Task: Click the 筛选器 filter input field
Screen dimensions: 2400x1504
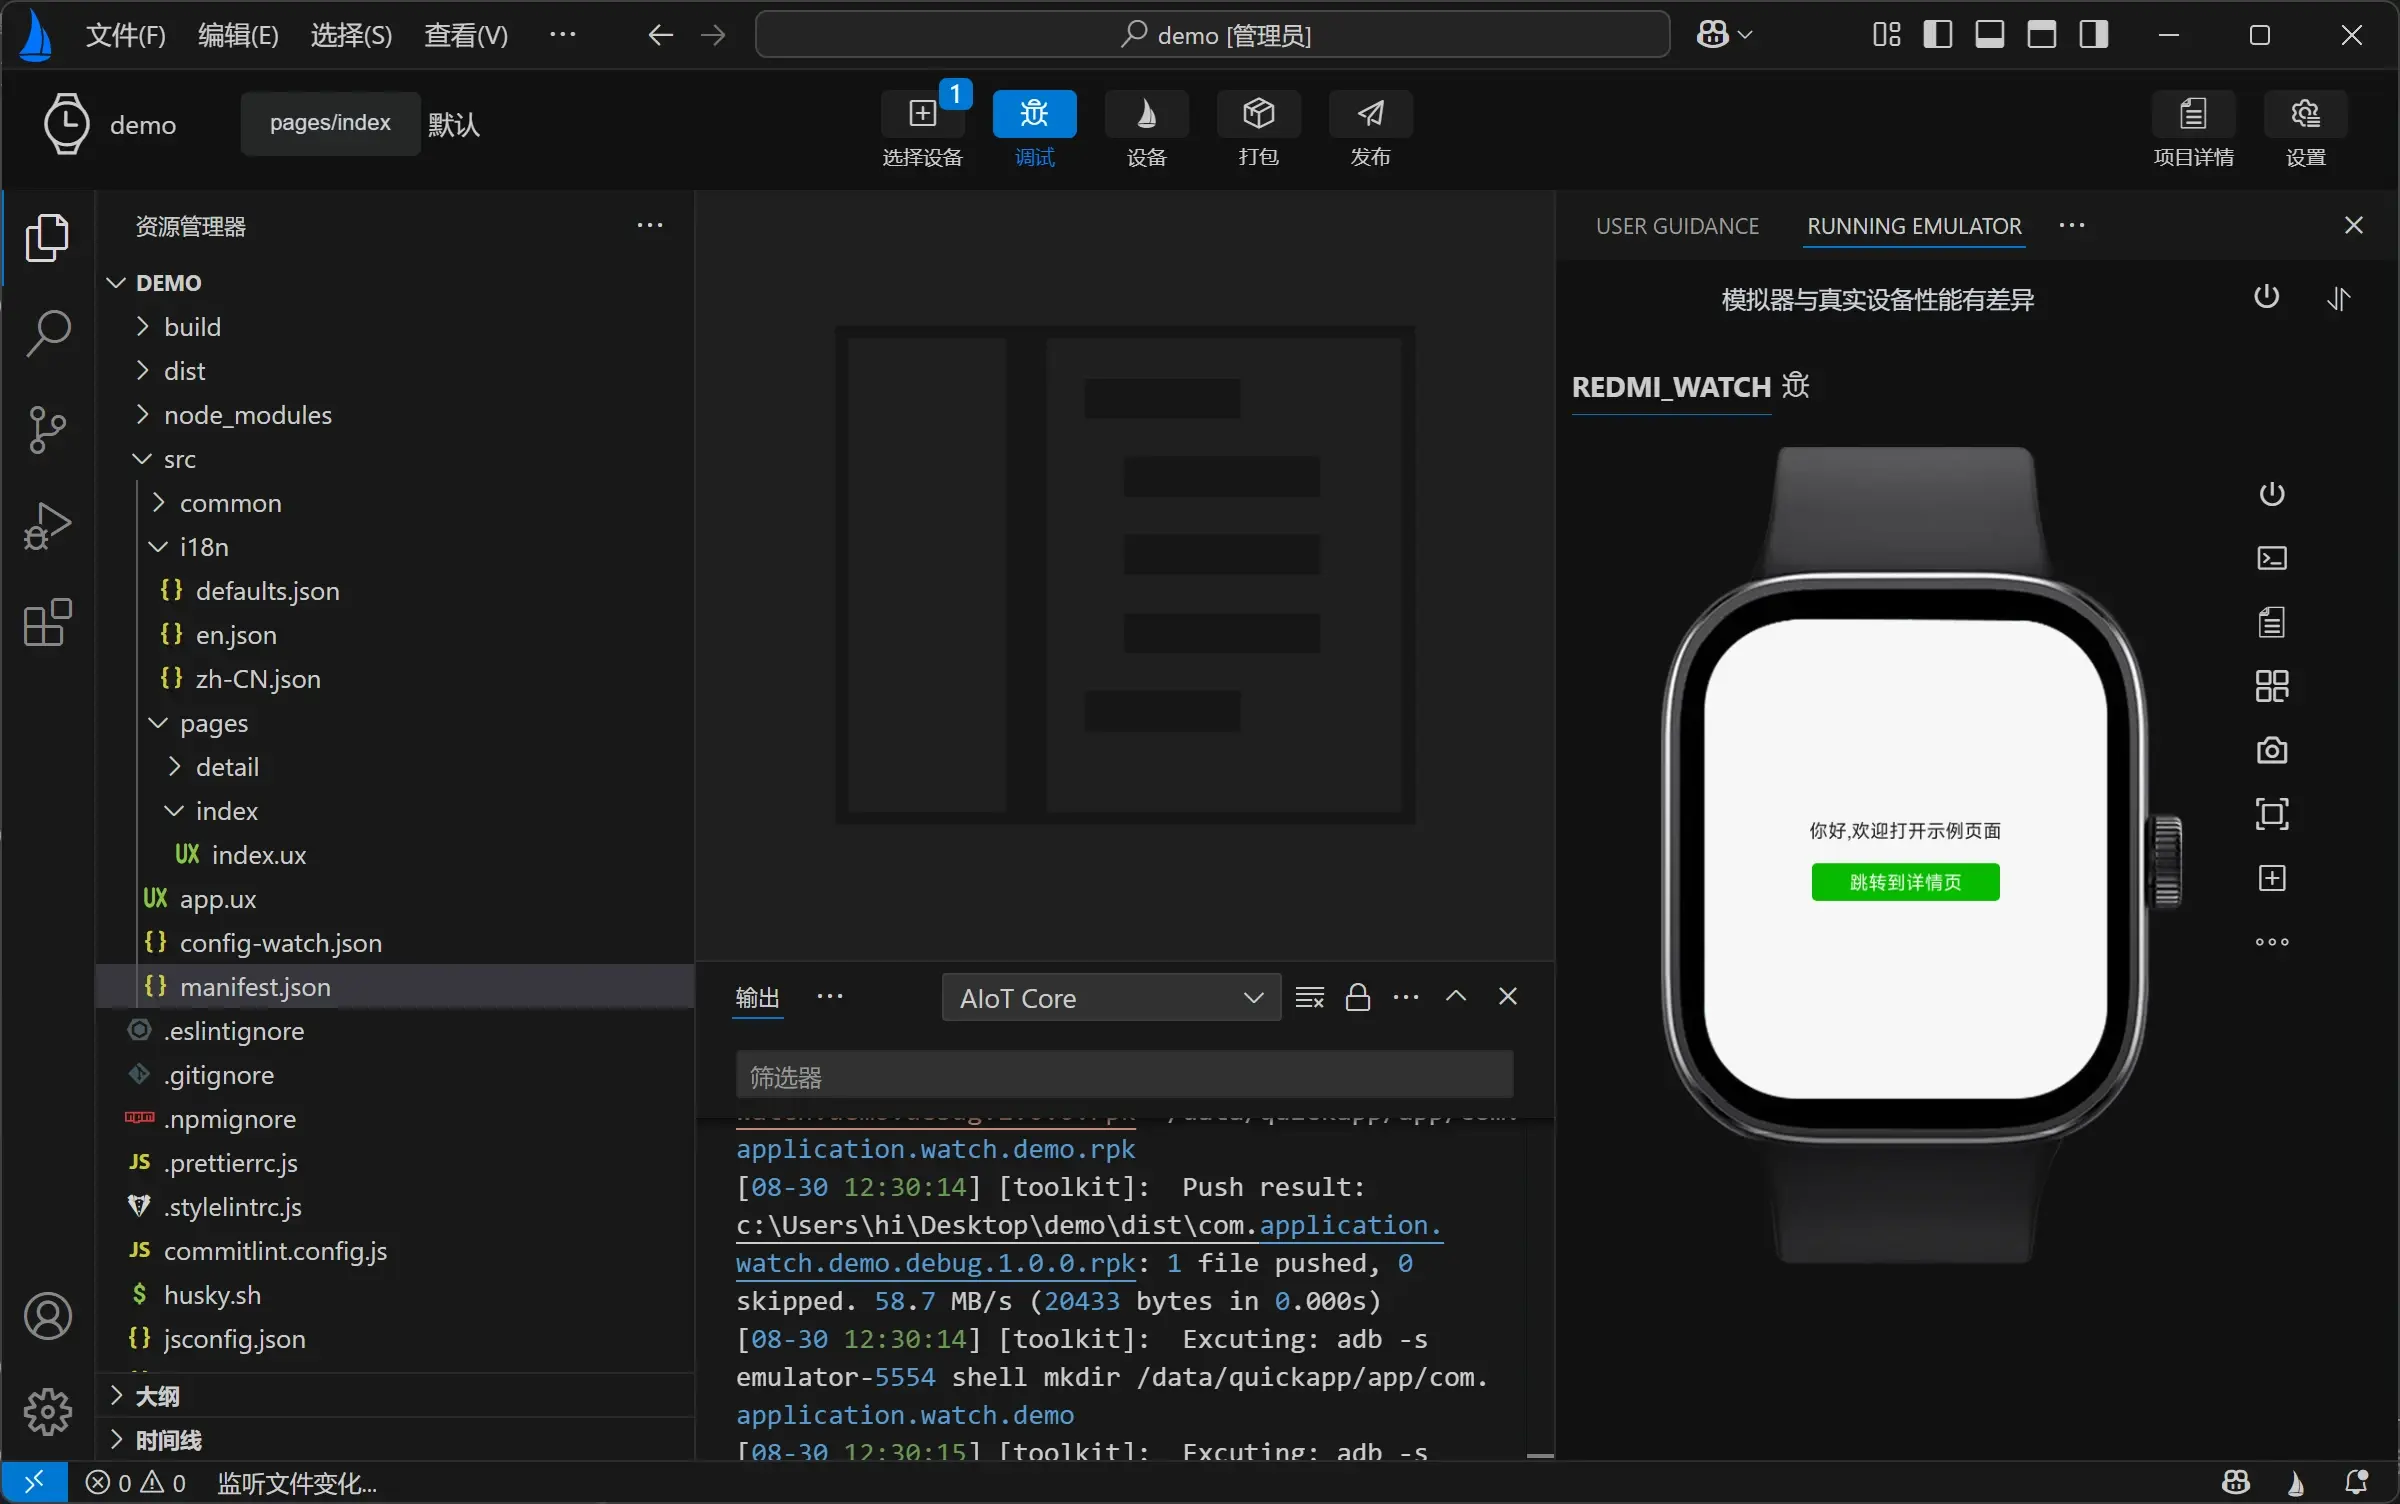Action: point(1124,1077)
